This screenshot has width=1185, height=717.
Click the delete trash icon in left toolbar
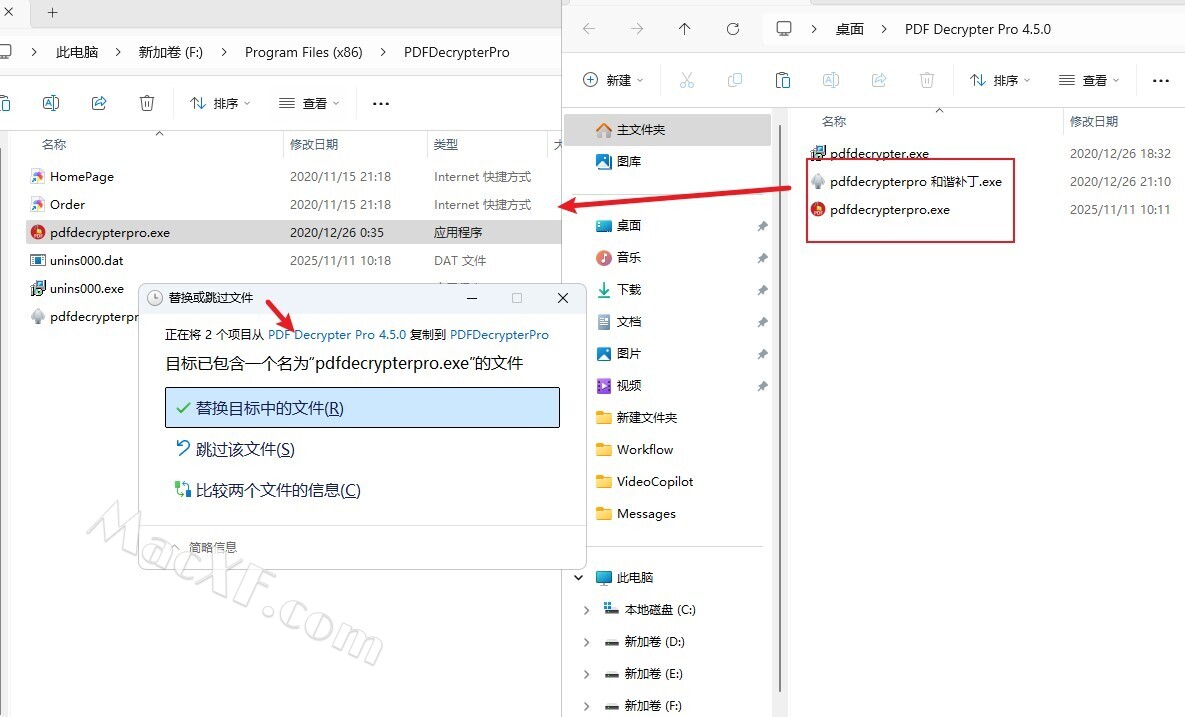tap(147, 103)
